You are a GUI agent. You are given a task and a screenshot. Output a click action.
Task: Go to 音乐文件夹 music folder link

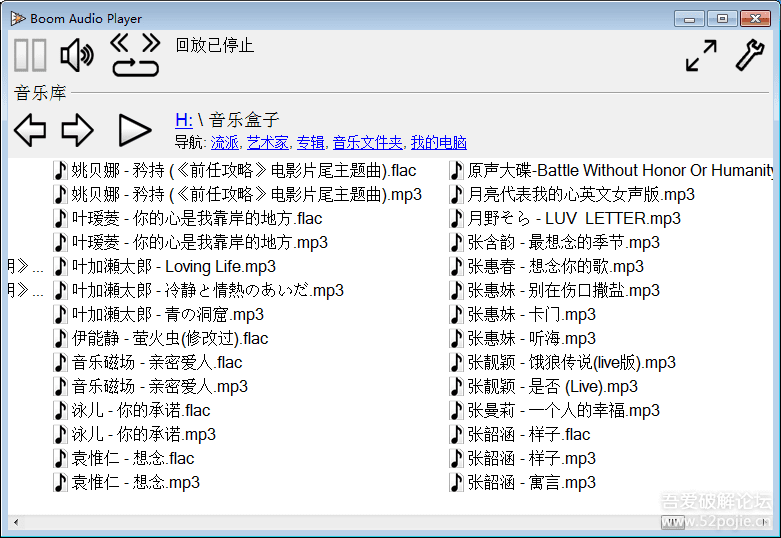pyautogui.click(x=368, y=143)
